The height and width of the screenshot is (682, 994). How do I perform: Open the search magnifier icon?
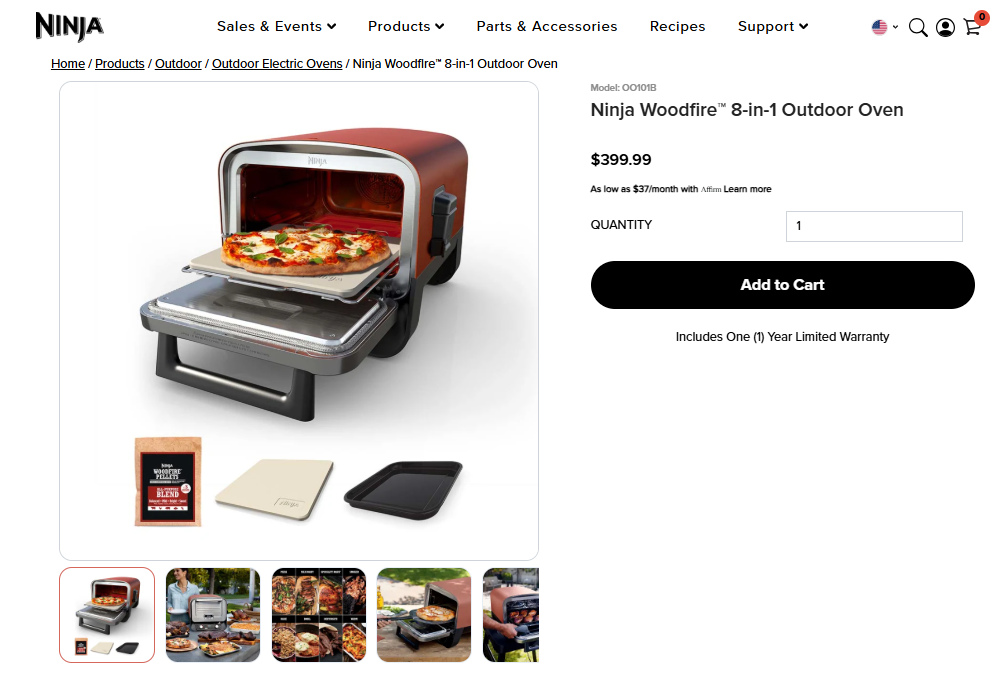[918, 27]
